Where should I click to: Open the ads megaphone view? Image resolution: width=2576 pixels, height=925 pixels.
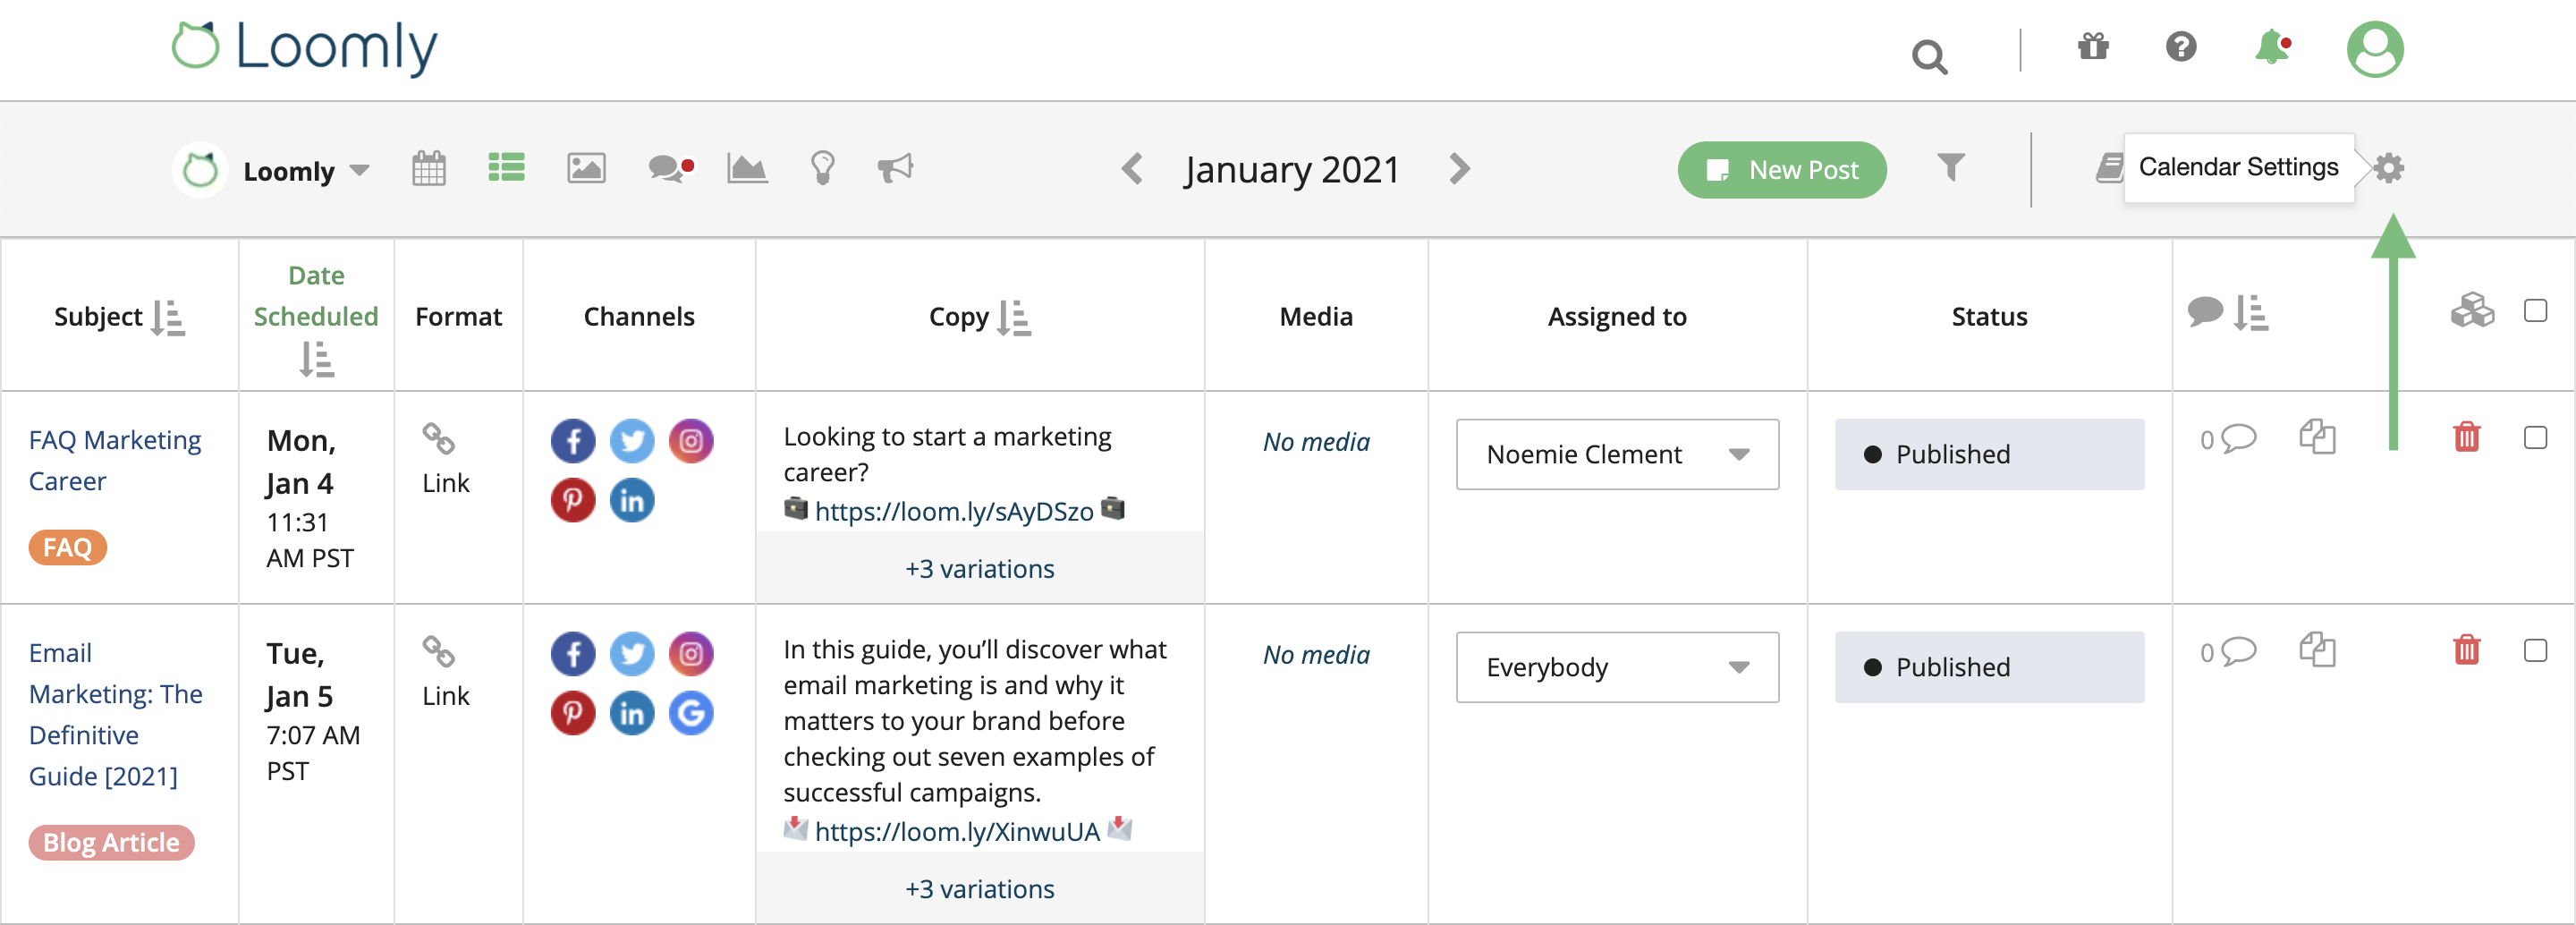coord(896,169)
